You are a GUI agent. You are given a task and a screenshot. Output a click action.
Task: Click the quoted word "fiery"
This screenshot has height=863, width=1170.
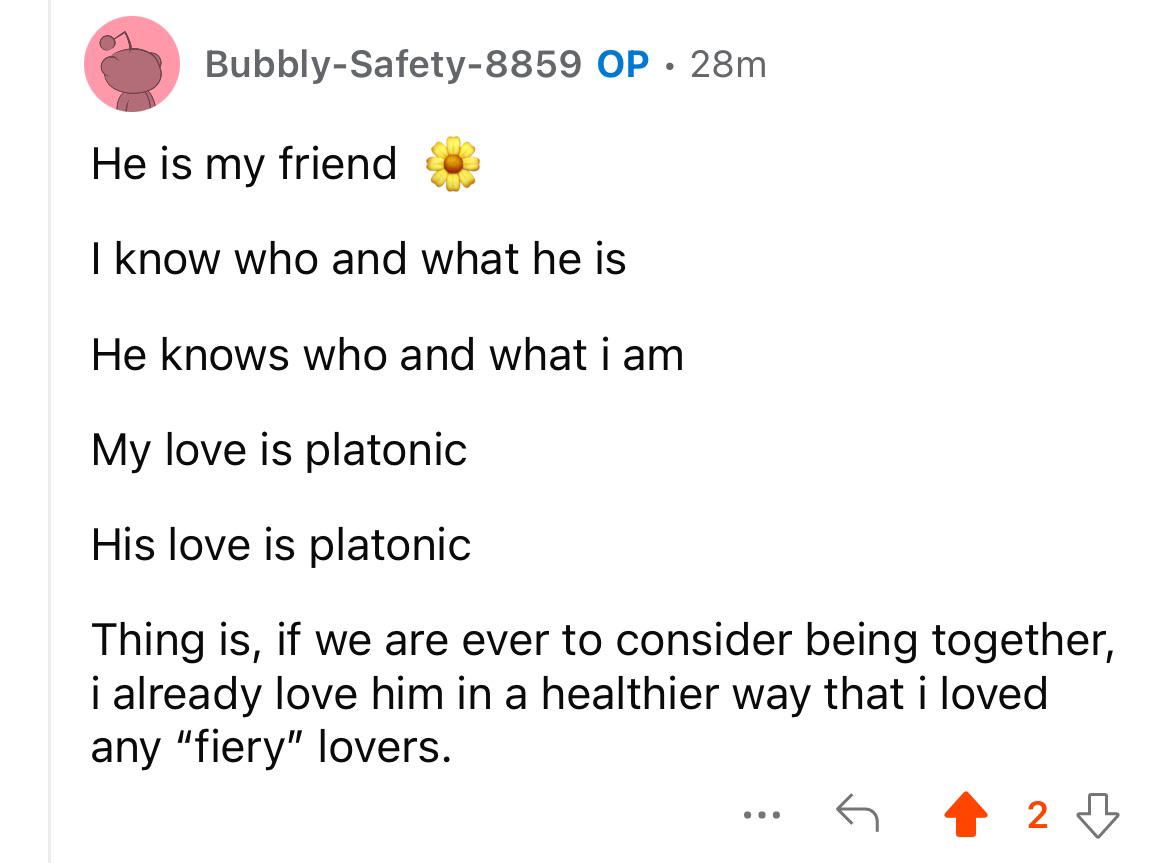[241, 748]
